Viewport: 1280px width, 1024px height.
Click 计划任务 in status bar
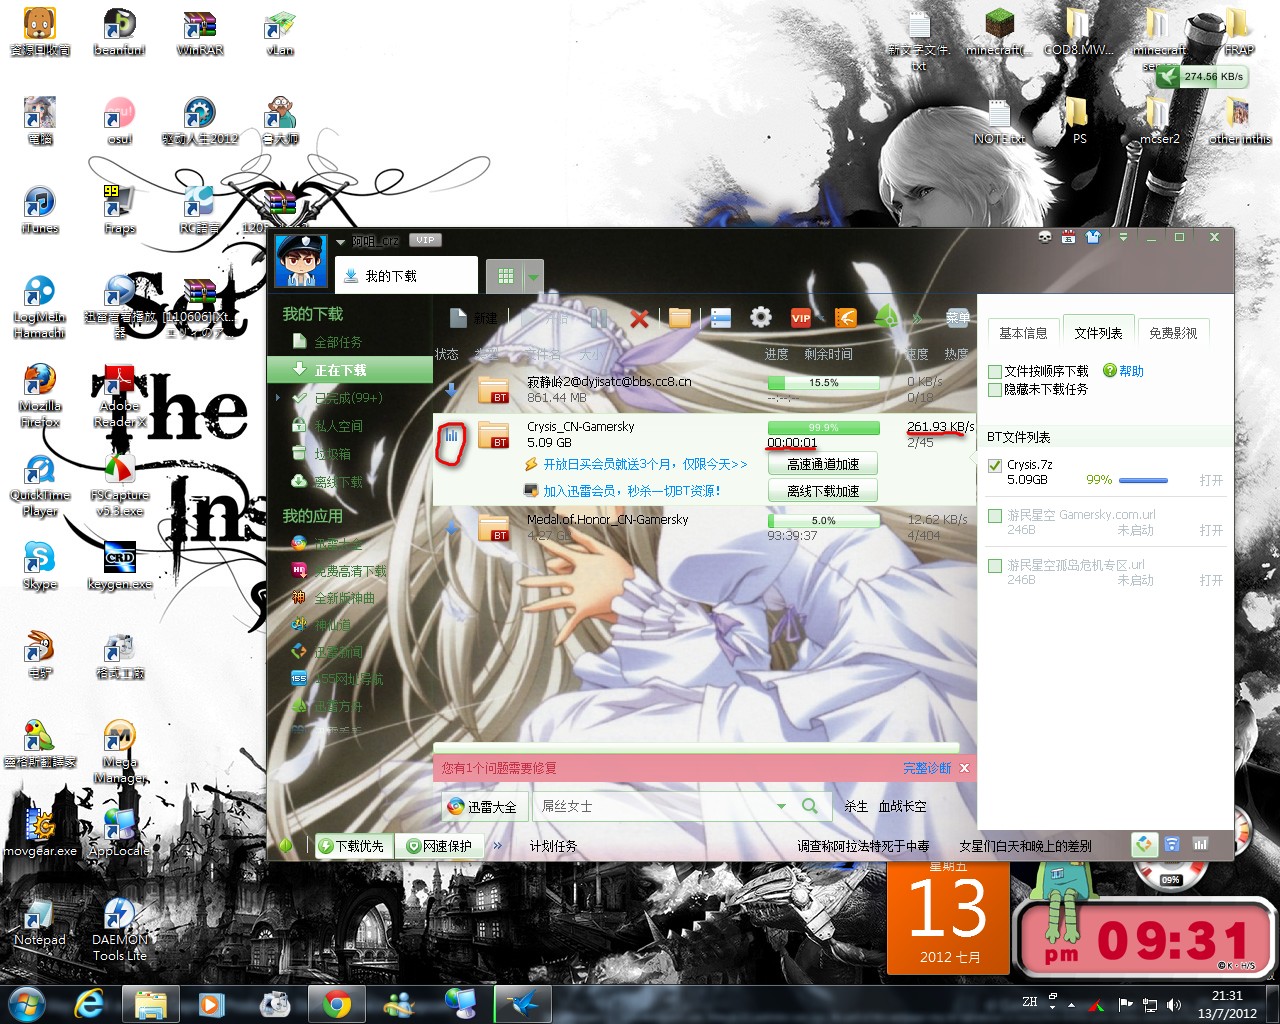(553, 846)
